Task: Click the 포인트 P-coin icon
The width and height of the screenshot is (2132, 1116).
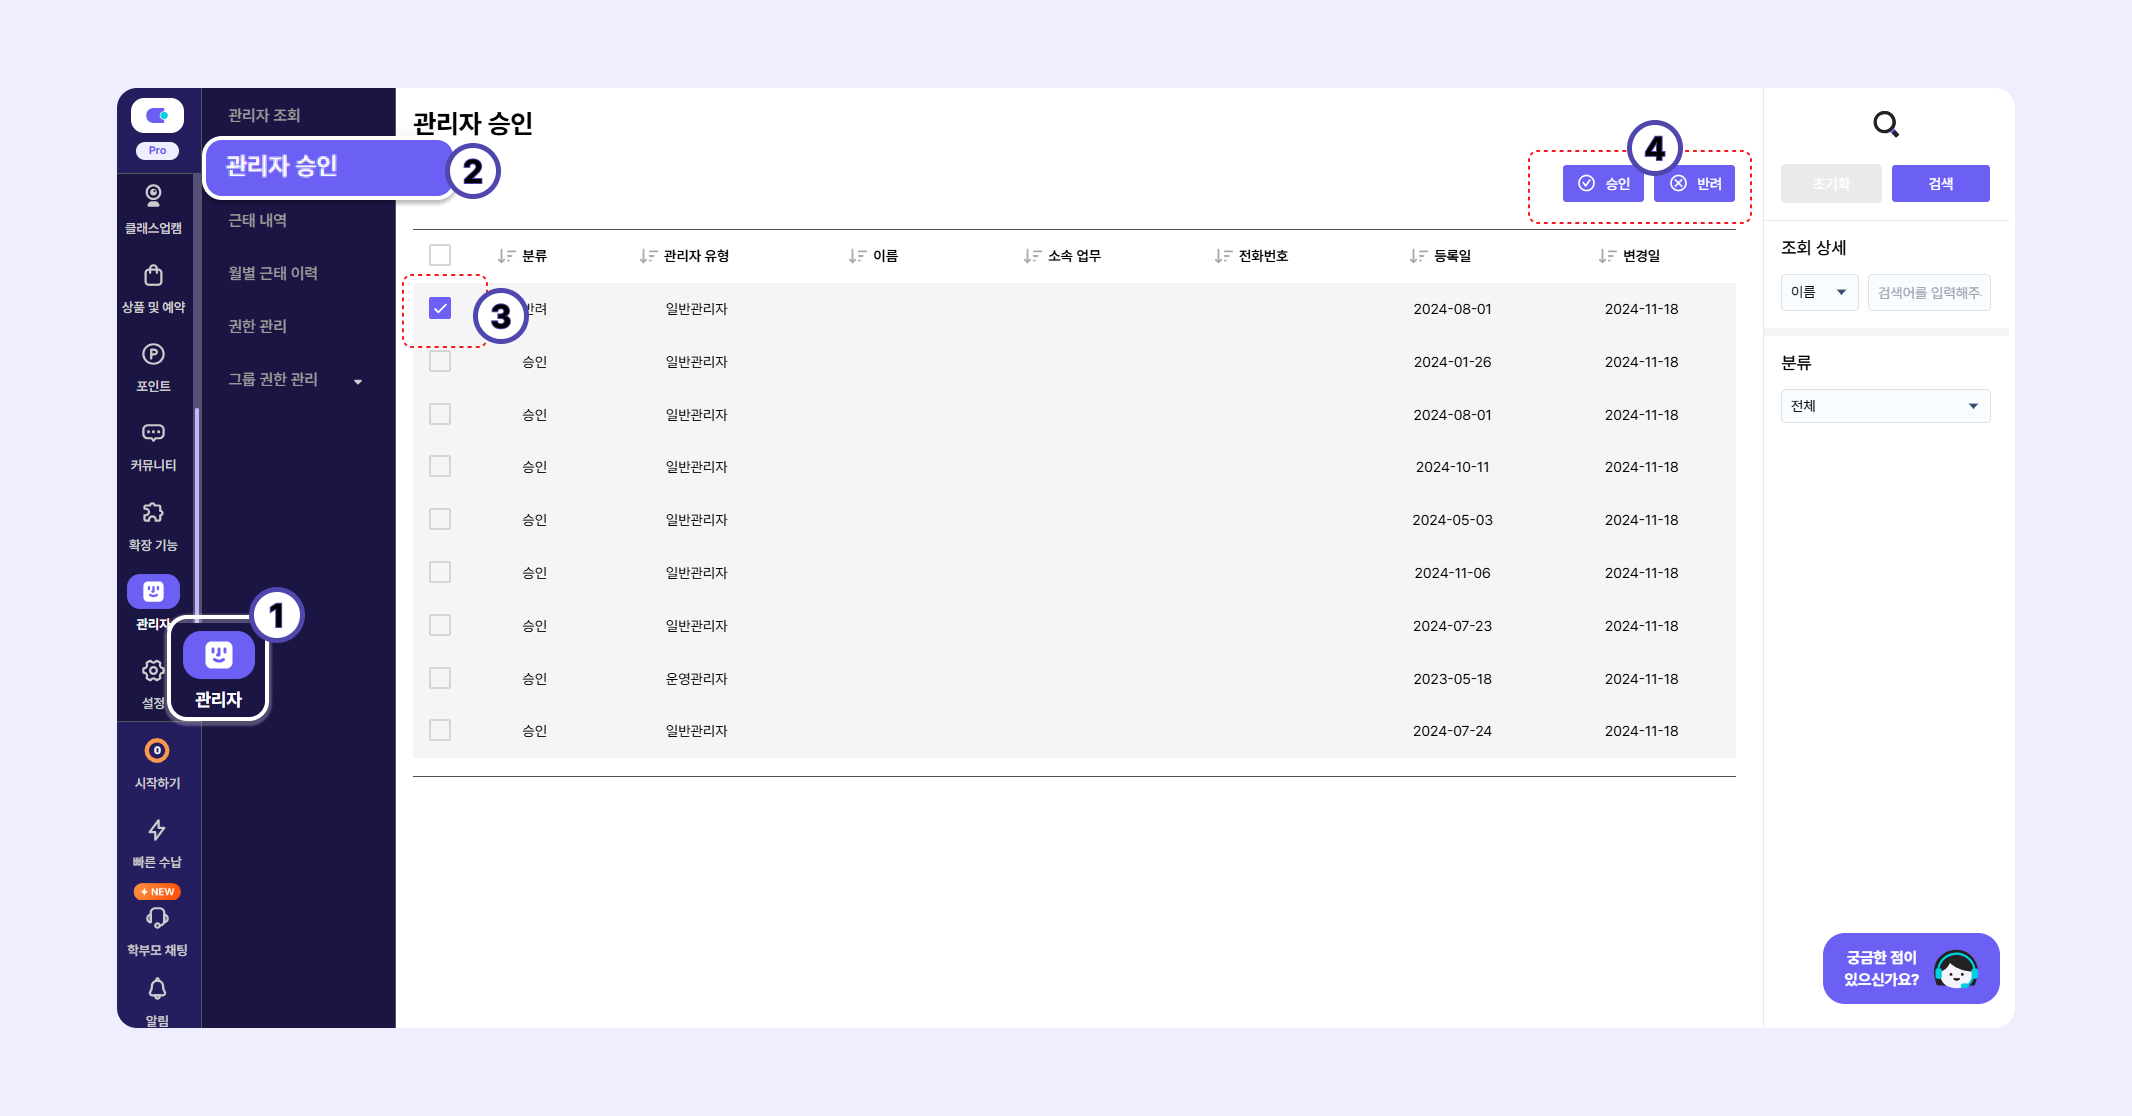Action: coord(153,354)
